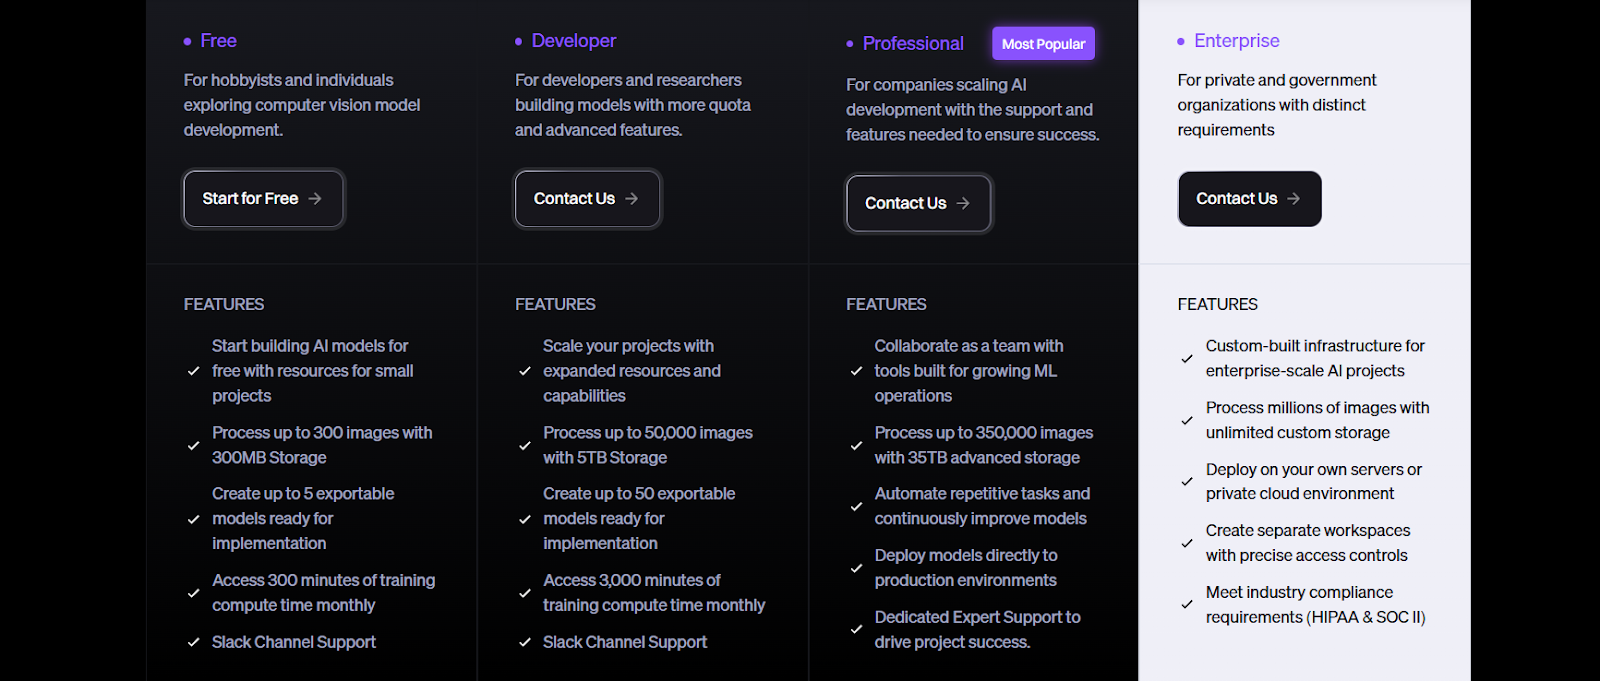The image size is (1600, 681).
Task: Click checkmark beside Dedicated Expert Support
Action: [x=856, y=630]
